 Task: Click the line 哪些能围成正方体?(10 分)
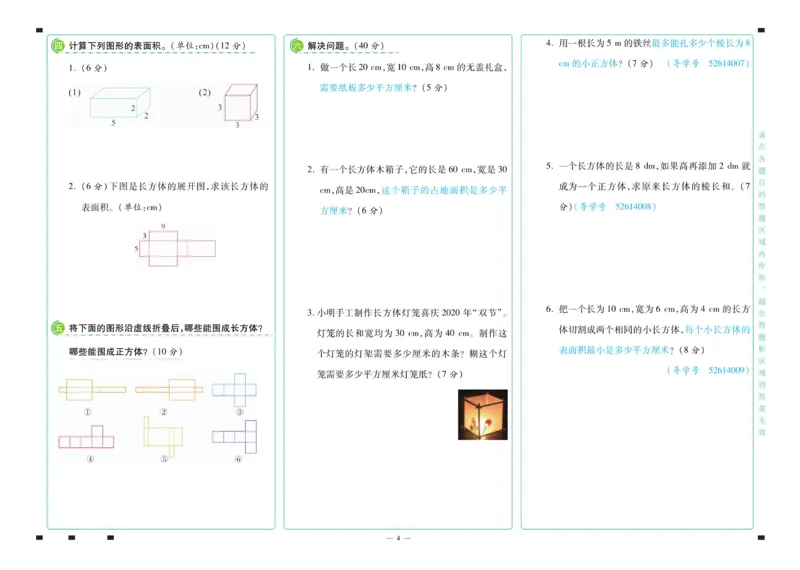[x=126, y=352]
